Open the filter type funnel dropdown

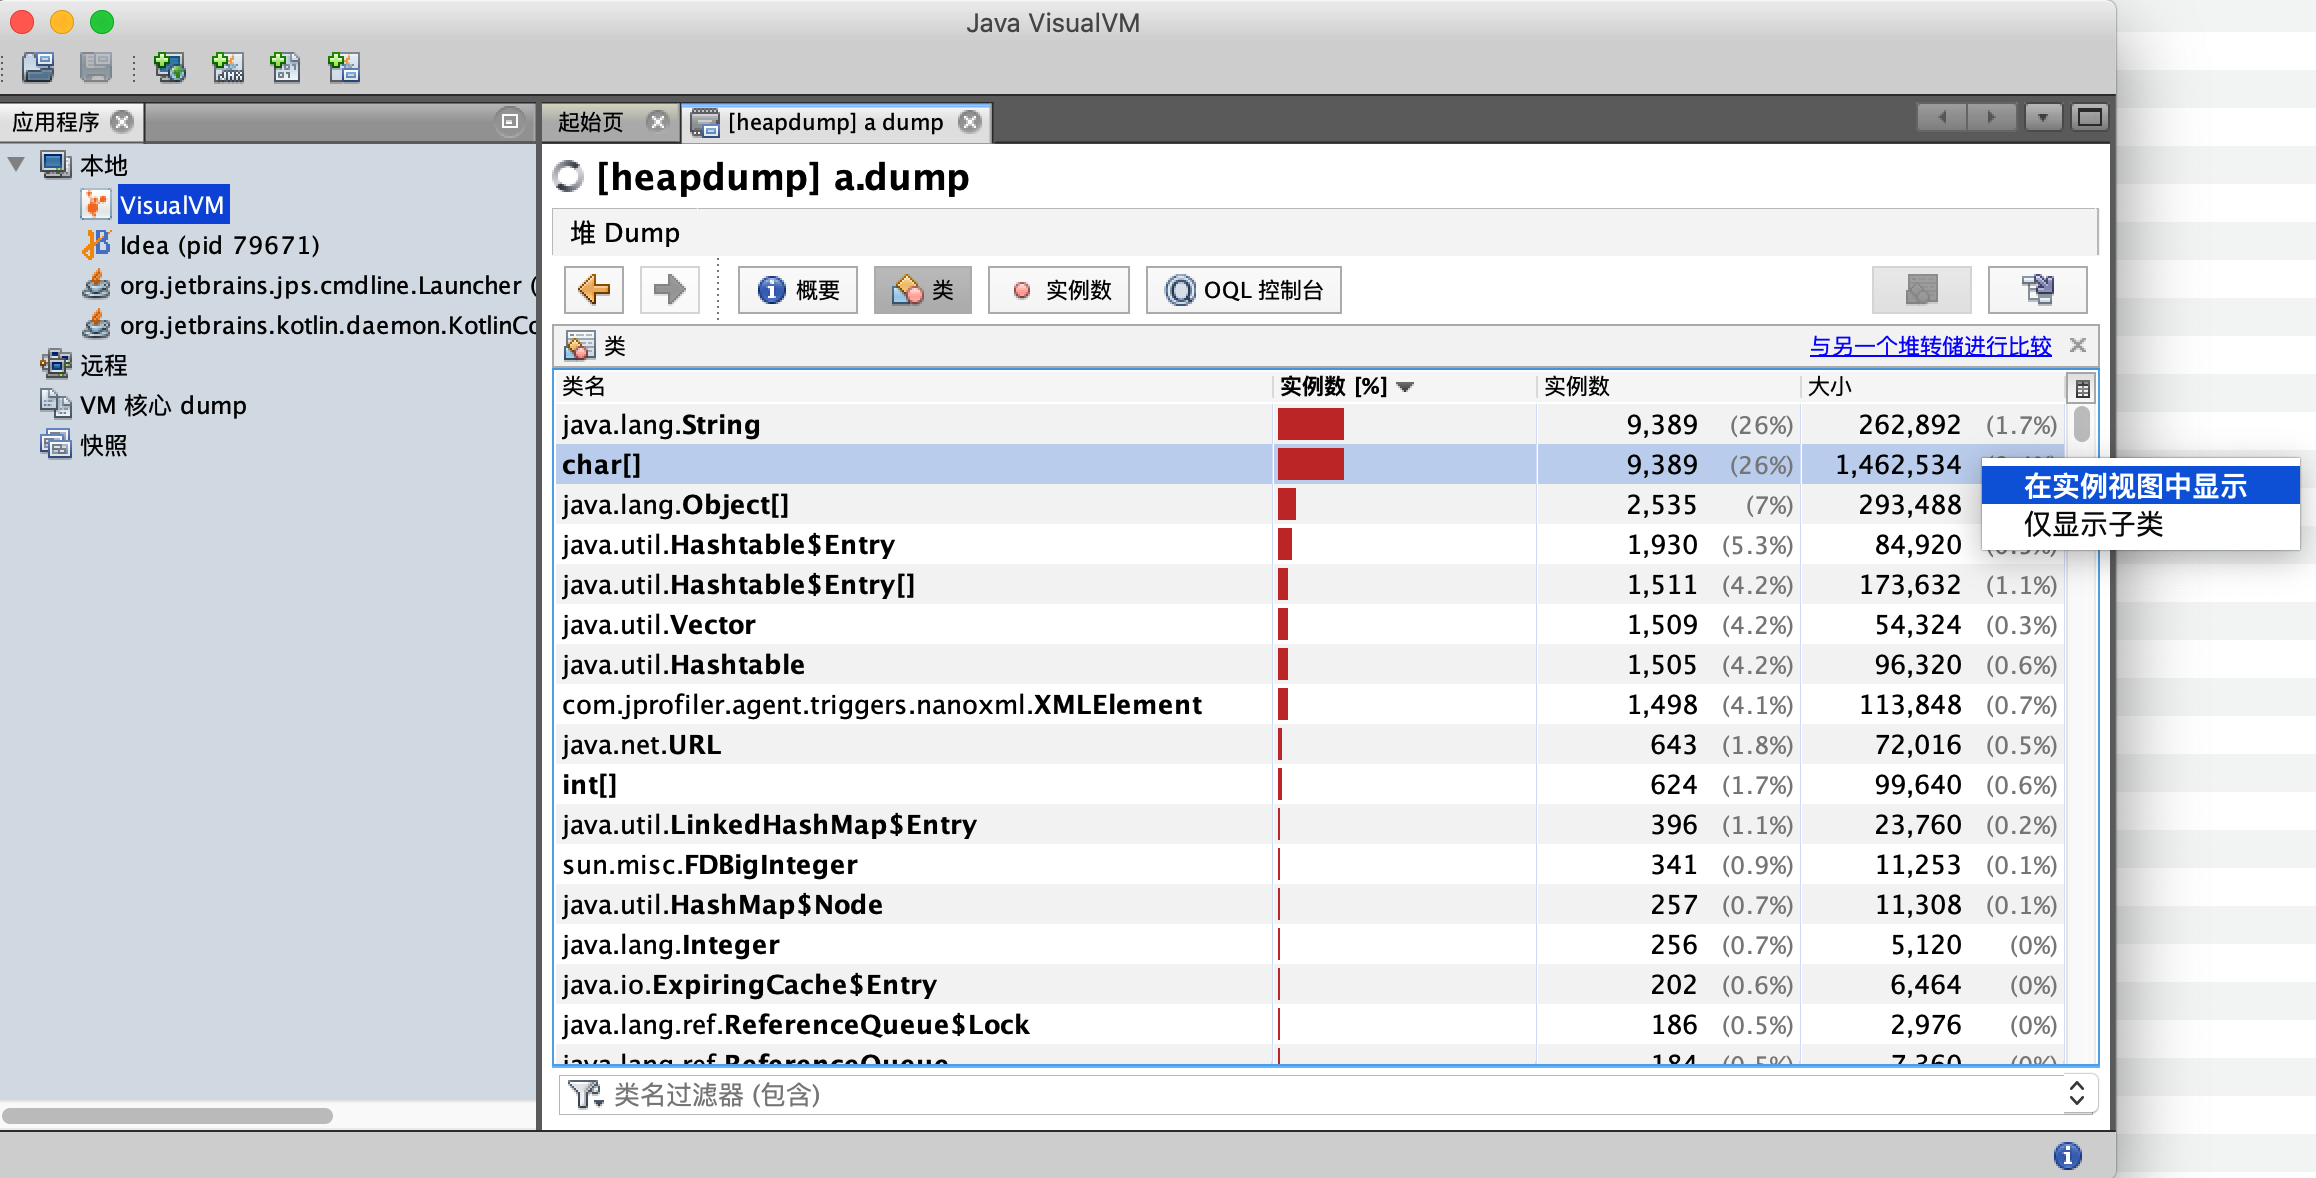(586, 1095)
